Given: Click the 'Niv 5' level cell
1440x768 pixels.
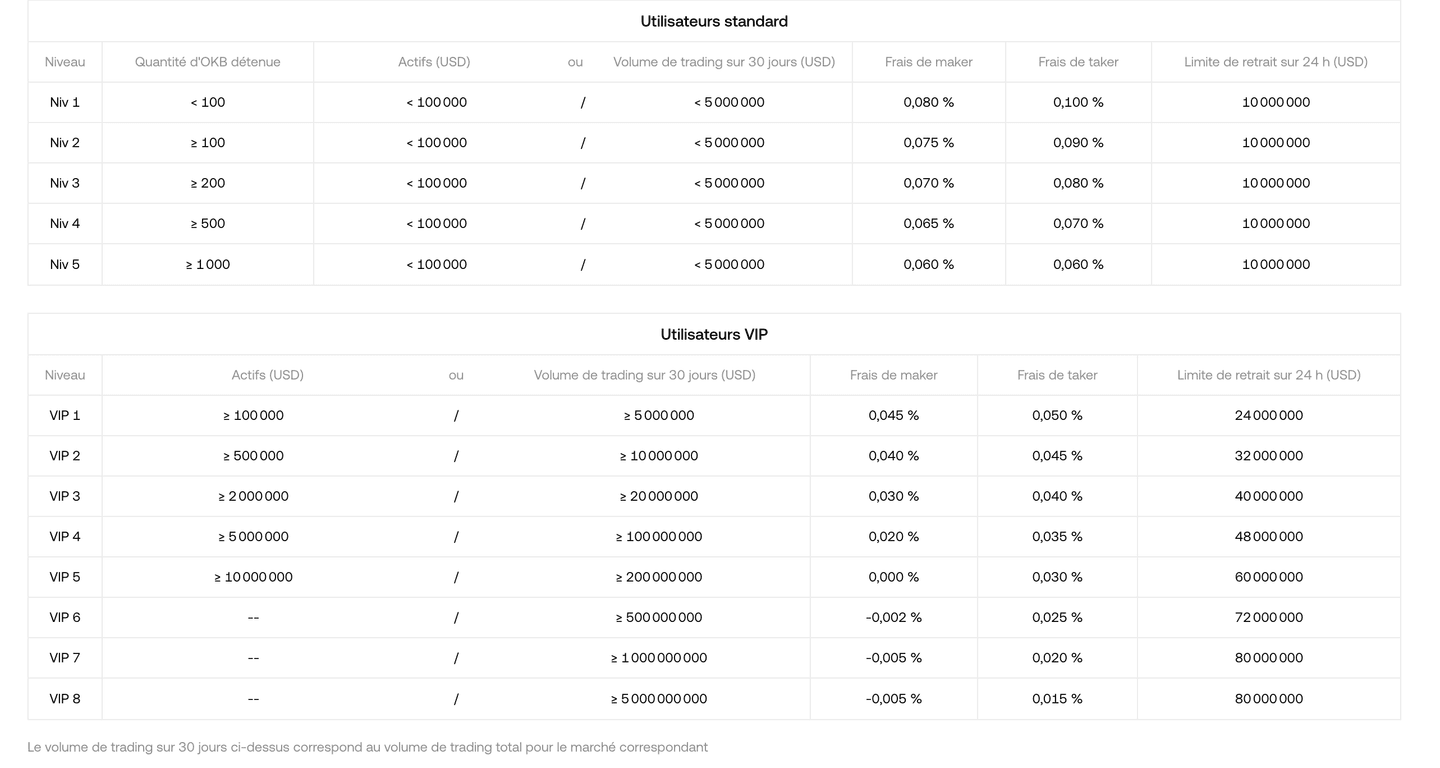Looking at the screenshot, I should tap(65, 264).
